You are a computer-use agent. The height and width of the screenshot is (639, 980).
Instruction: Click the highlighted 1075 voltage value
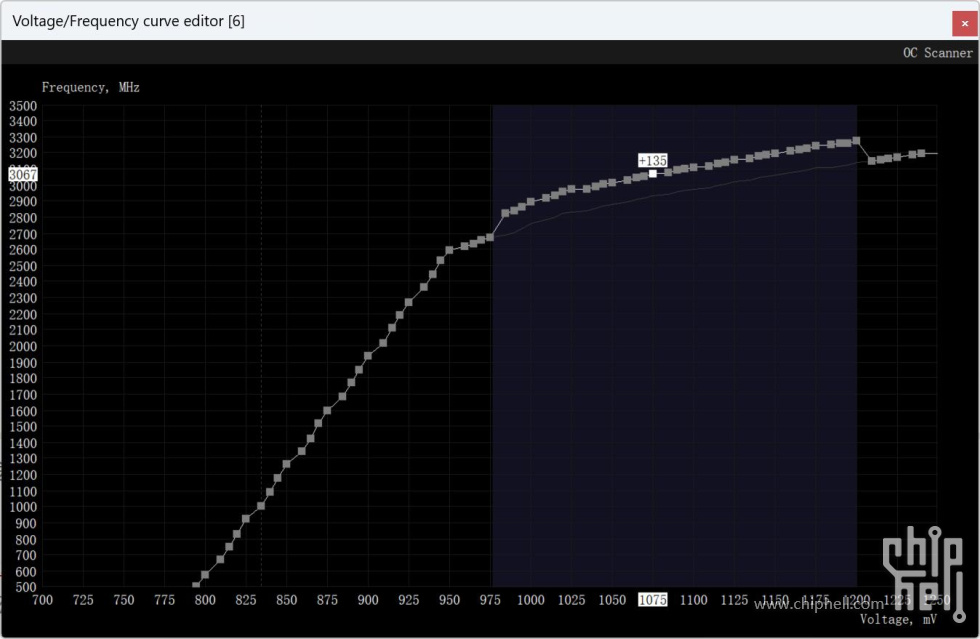(x=652, y=600)
